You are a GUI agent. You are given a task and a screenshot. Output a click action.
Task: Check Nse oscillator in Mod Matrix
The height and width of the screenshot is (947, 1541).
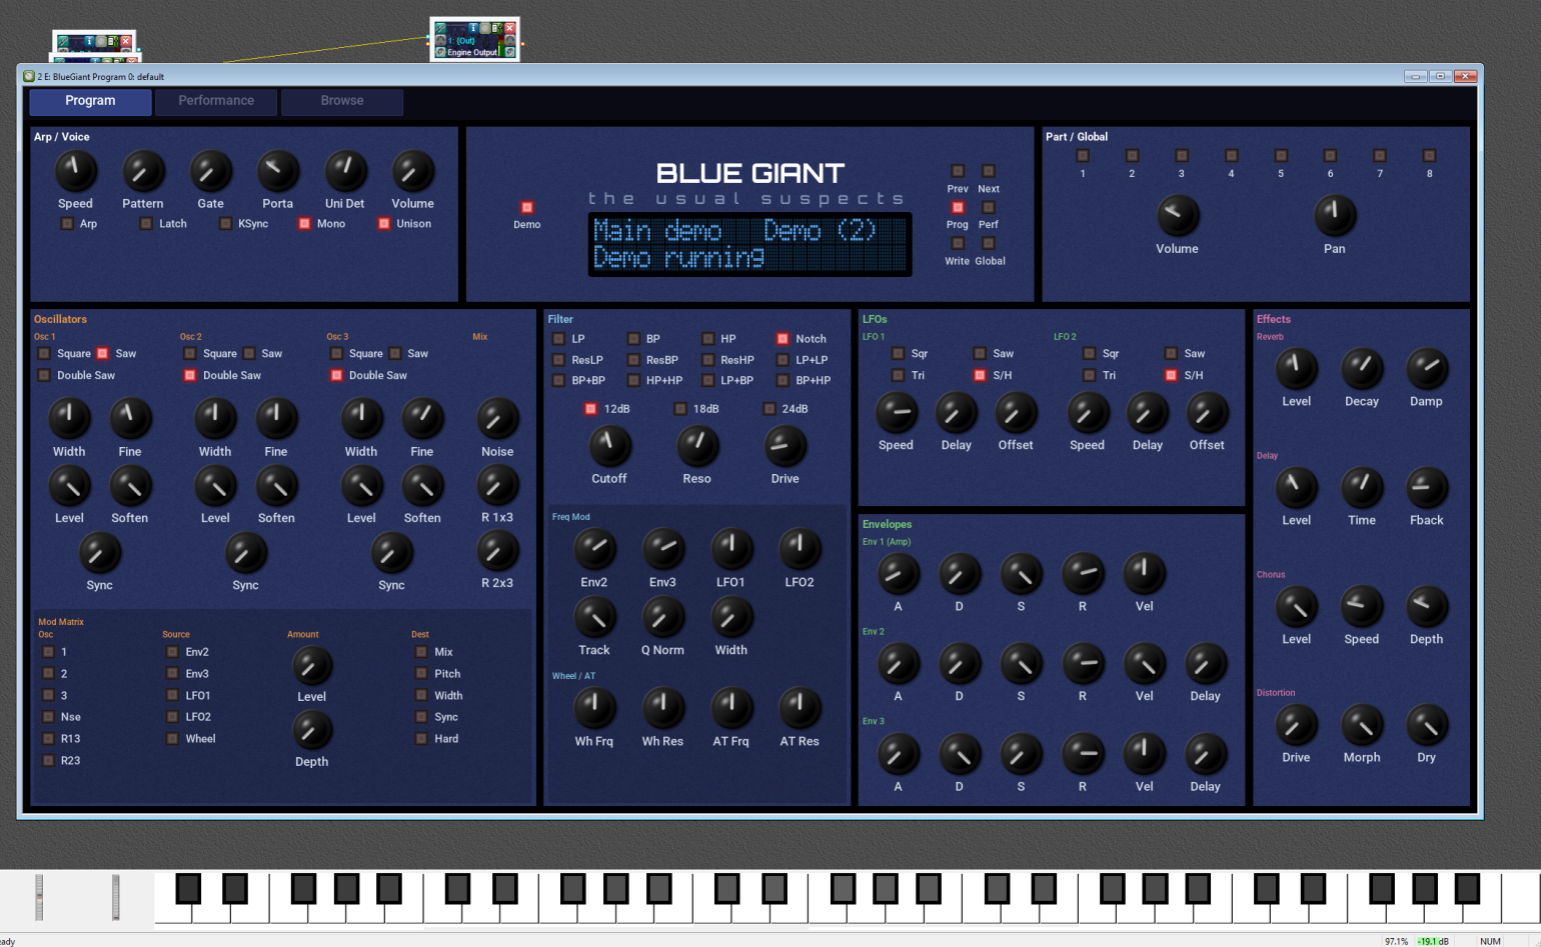coord(48,717)
